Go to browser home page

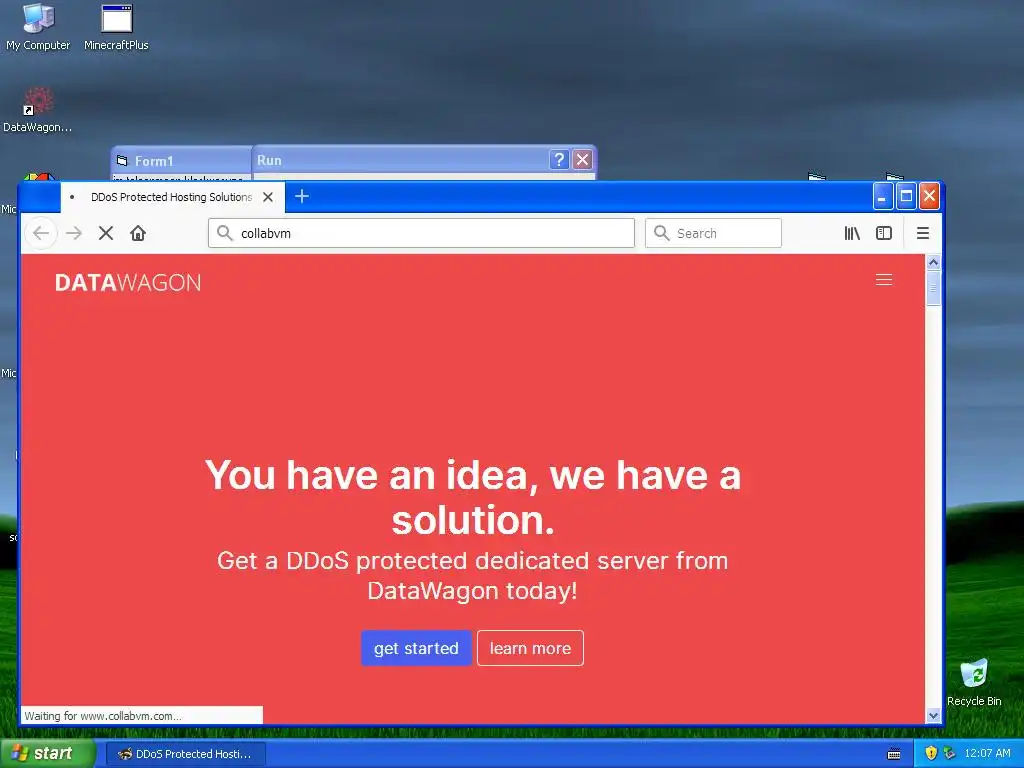(x=138, y=233)
